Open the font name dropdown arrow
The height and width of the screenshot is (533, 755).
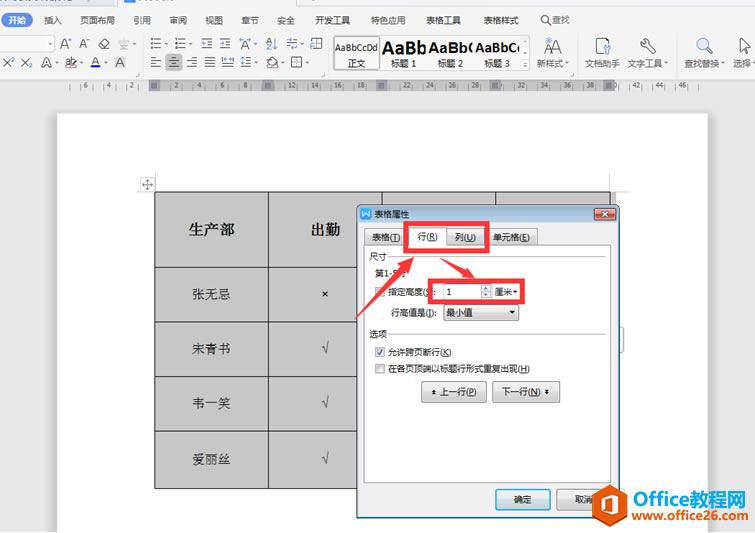[50, 44]
